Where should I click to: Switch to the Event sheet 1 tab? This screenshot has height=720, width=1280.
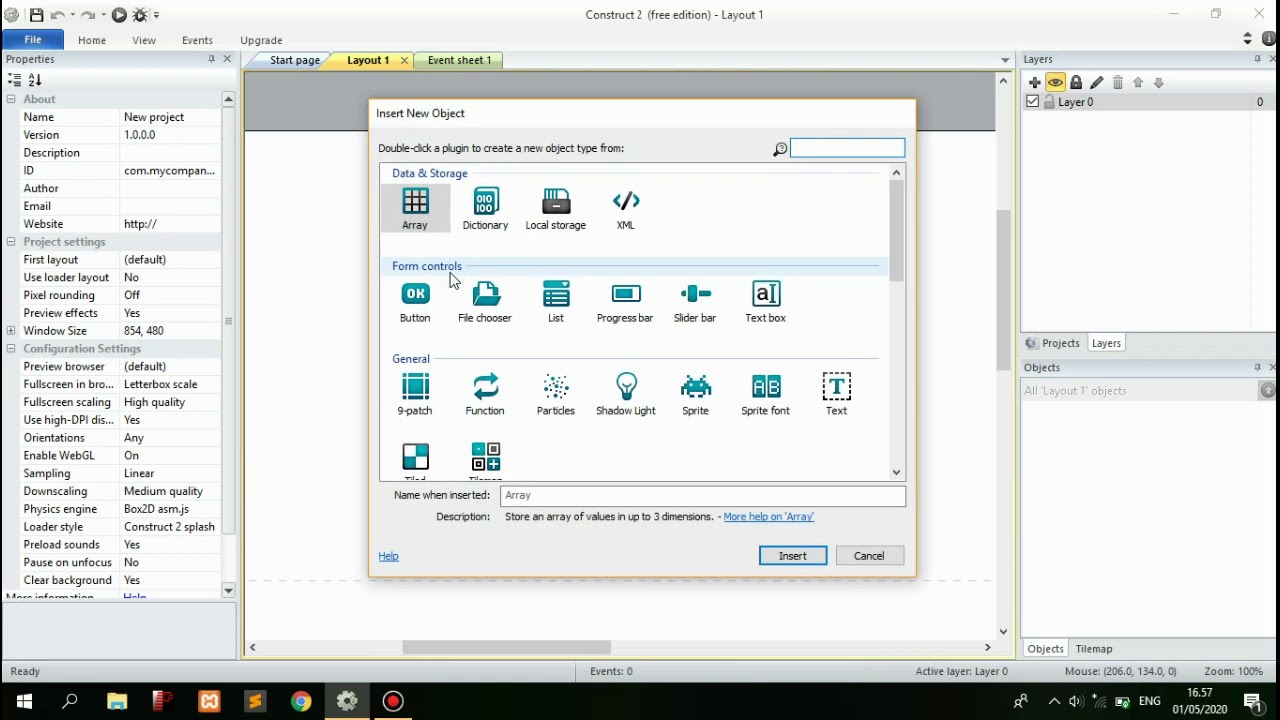coord(459,60)
